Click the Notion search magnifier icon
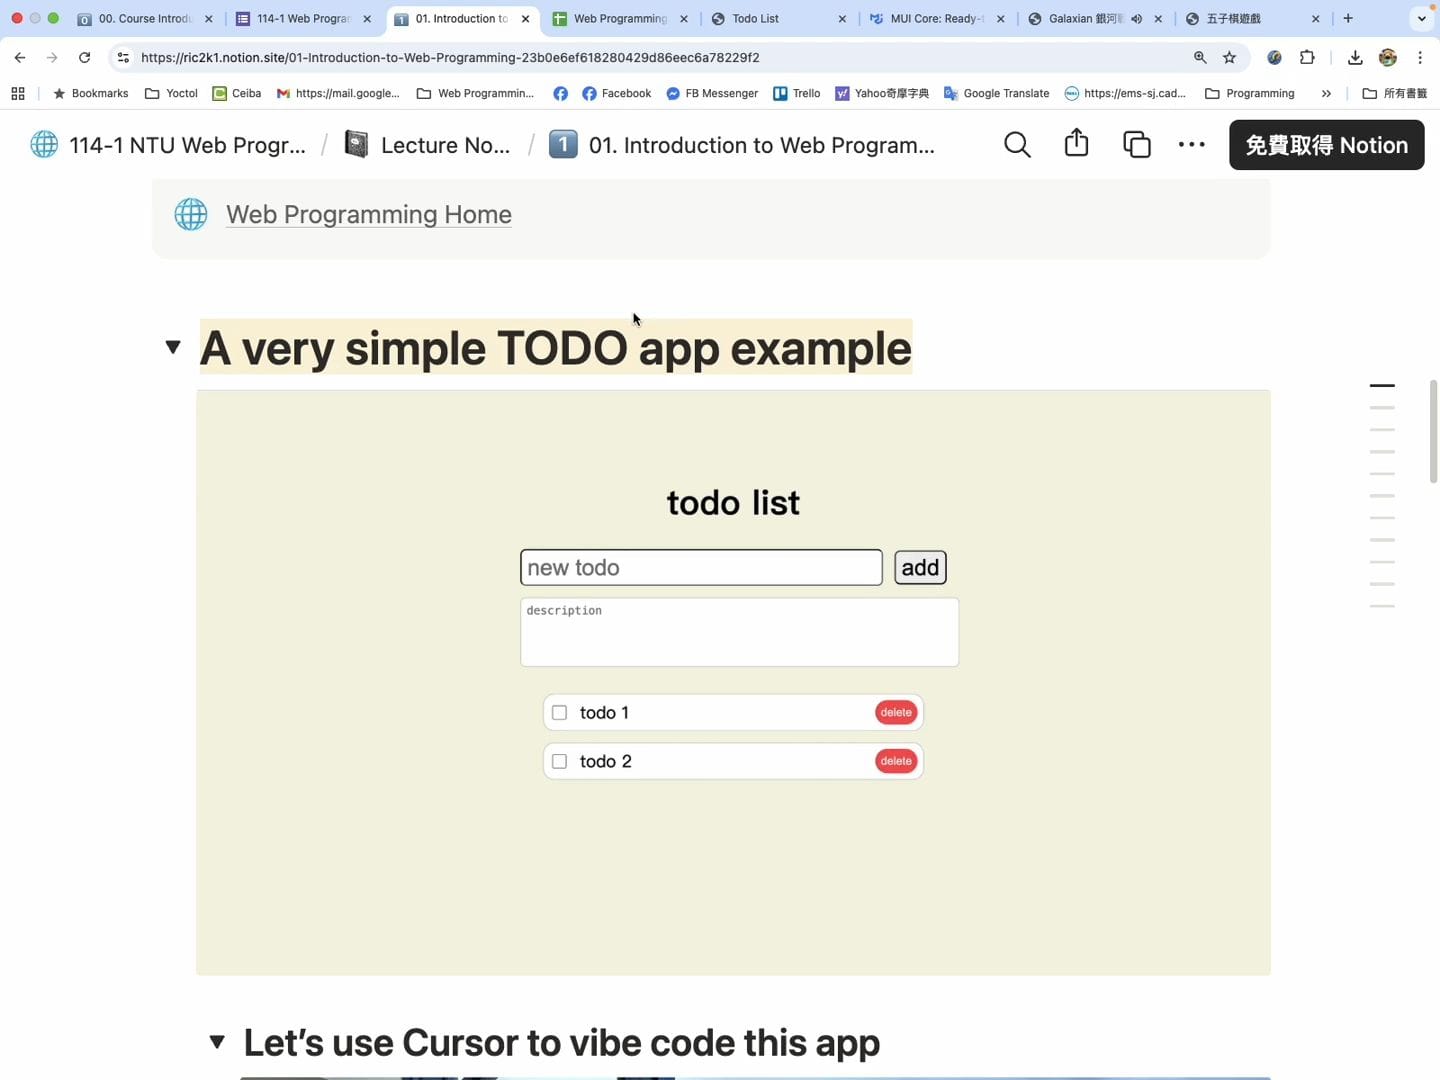This screenshot has height=1080, width=1440. [1017, 145]
